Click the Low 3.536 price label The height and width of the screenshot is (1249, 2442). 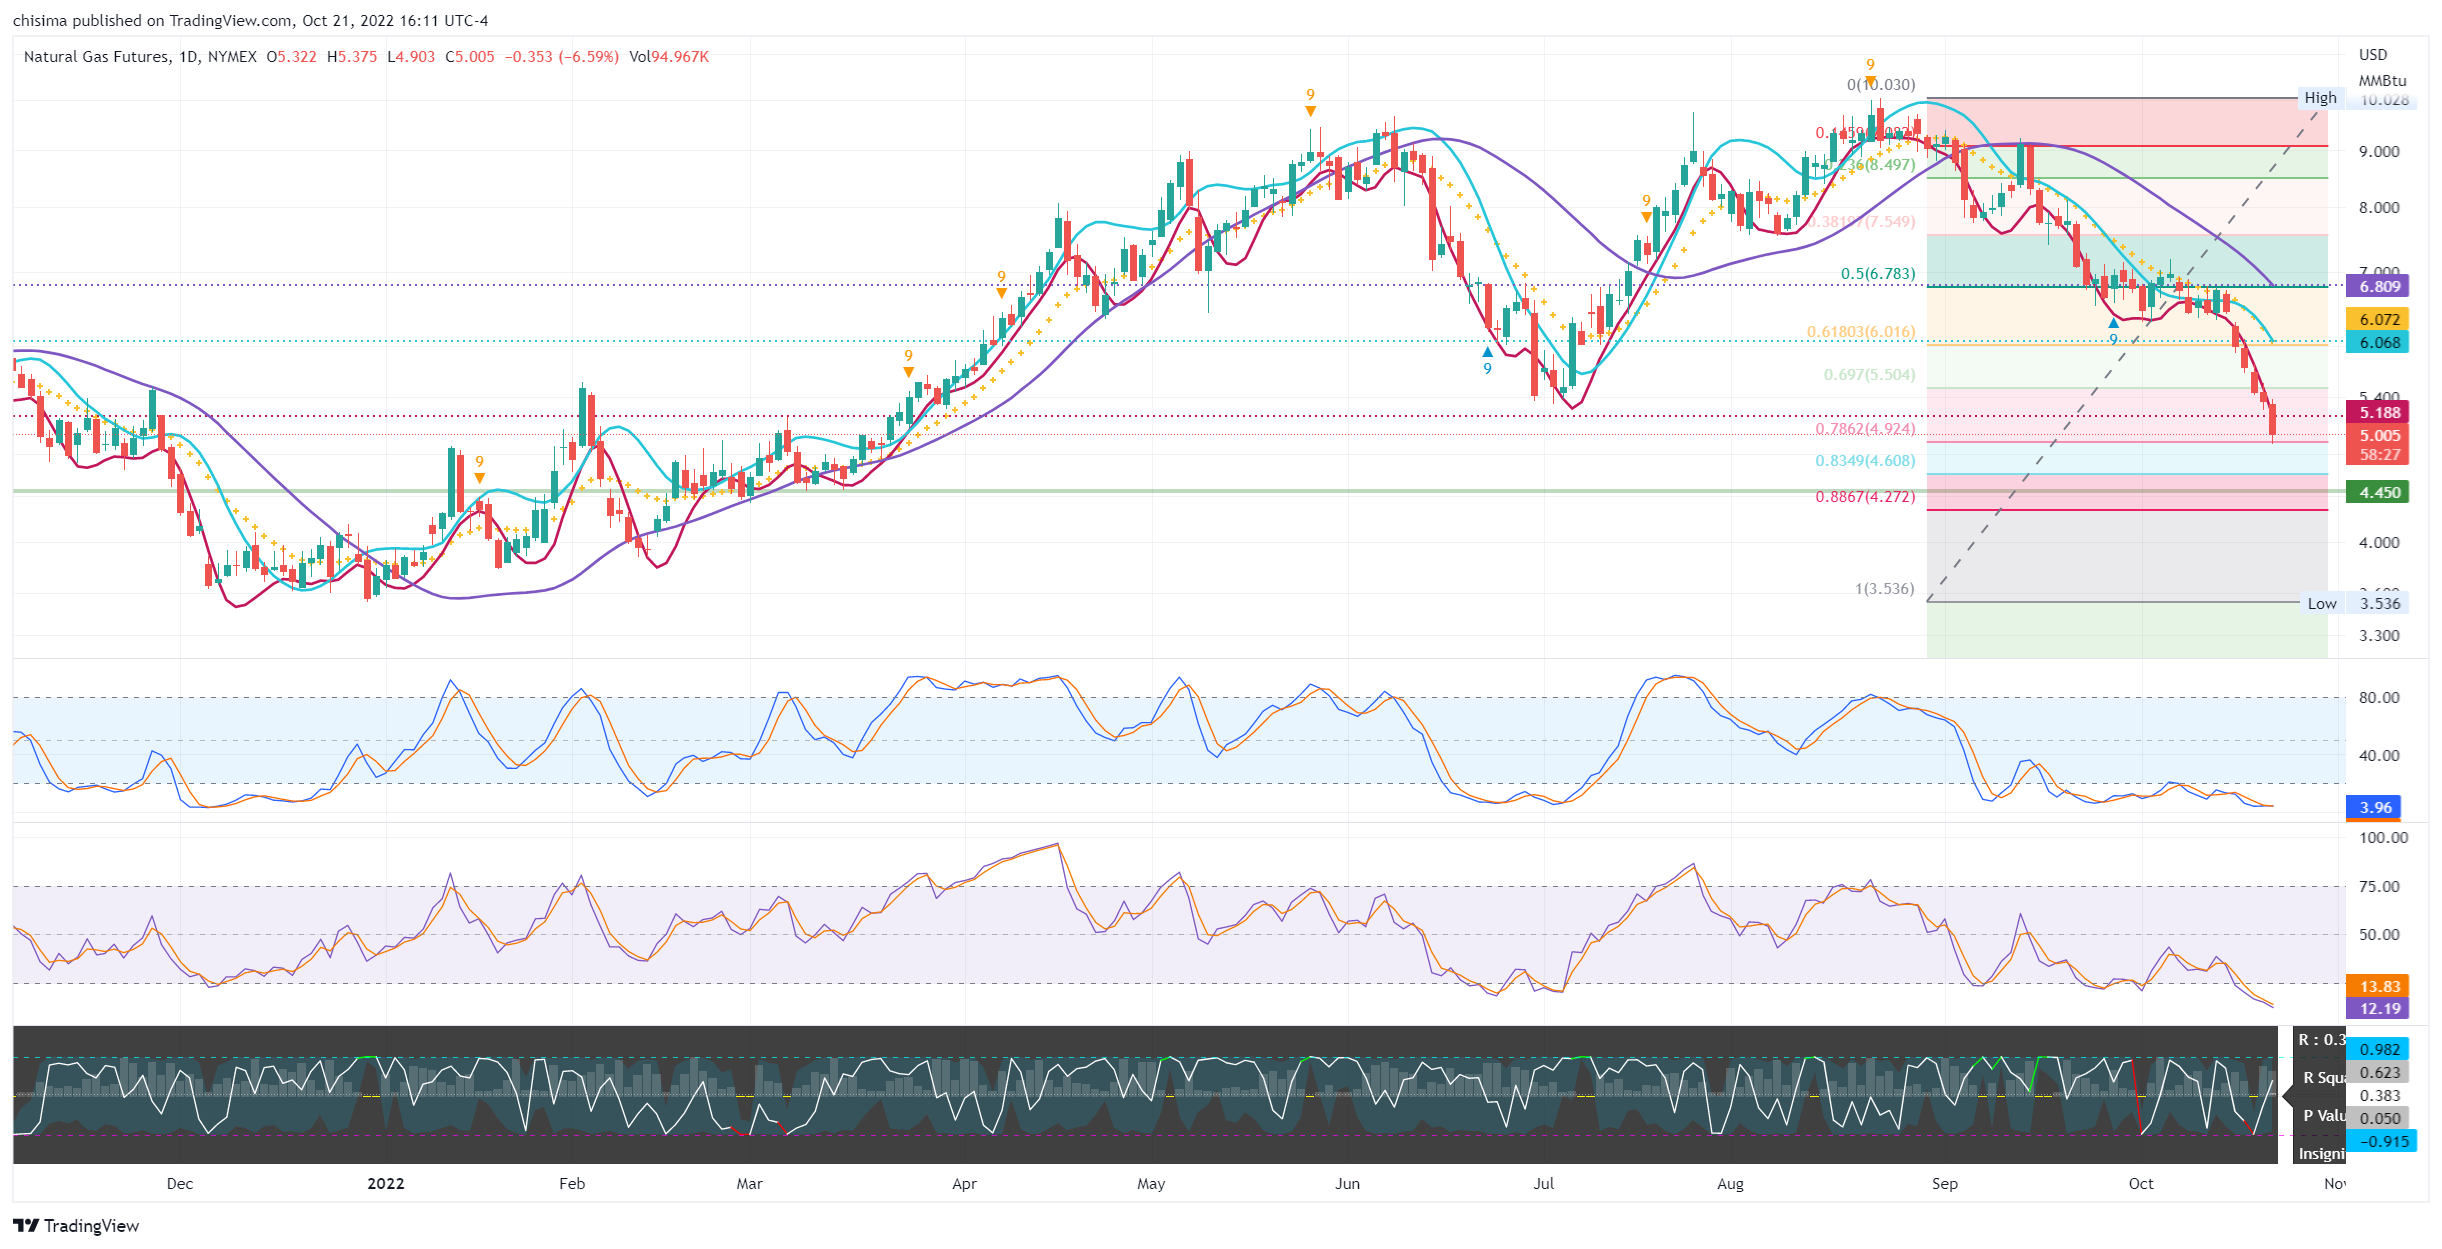[x=2379, y=603]
